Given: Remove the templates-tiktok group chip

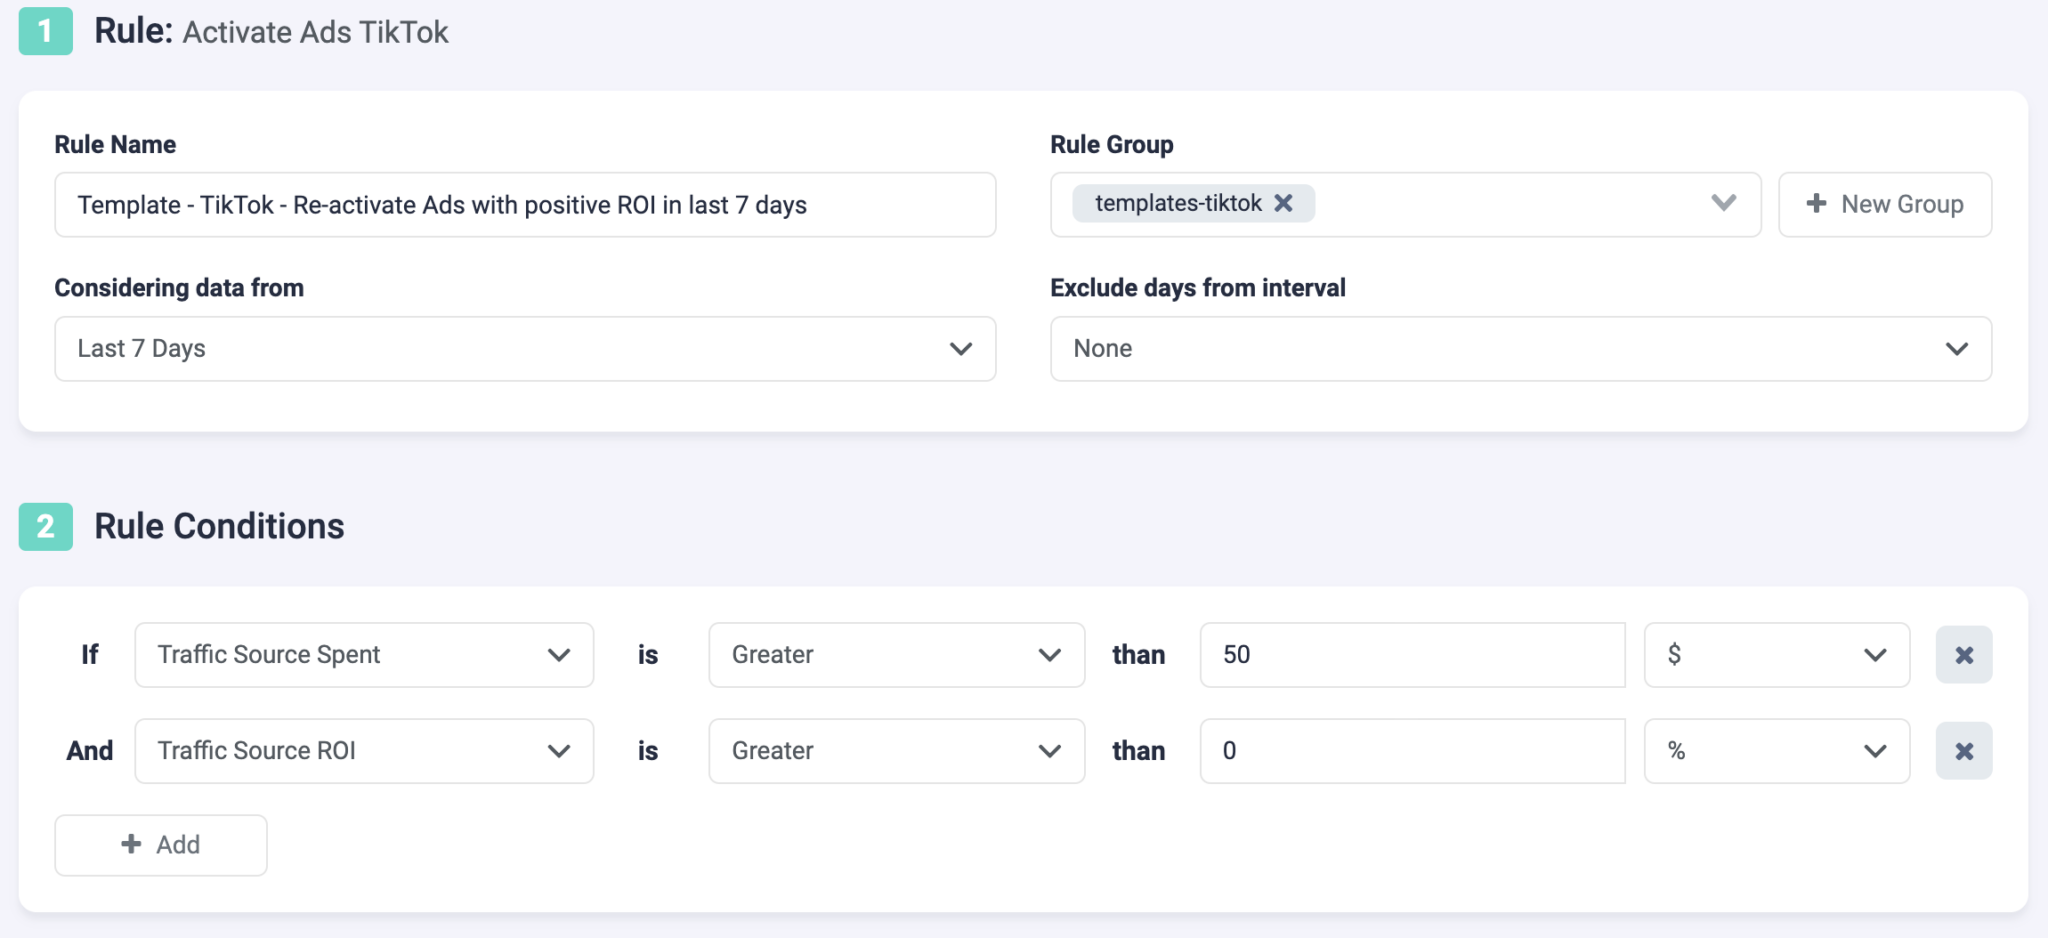Looking at the screenshot, I should [1285, 203].
